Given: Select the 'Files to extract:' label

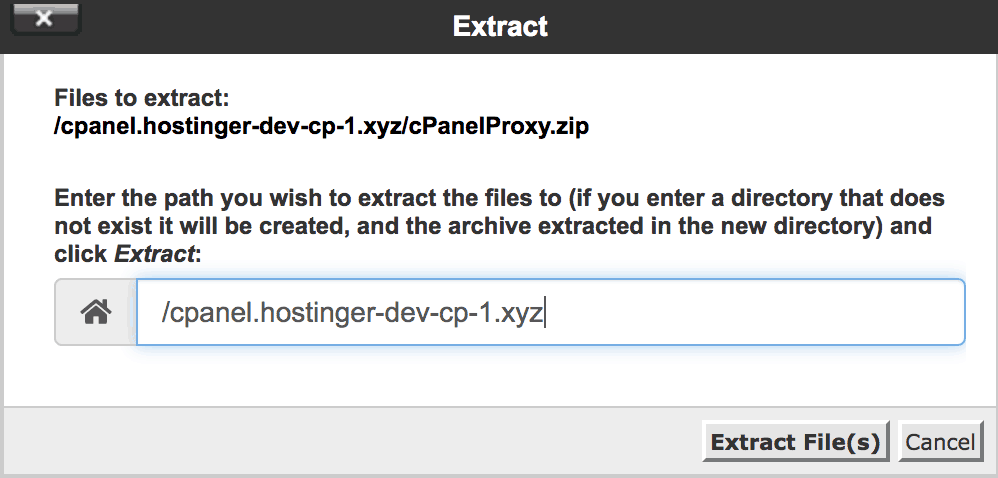Looking at the screenshot, I should 142,99.
